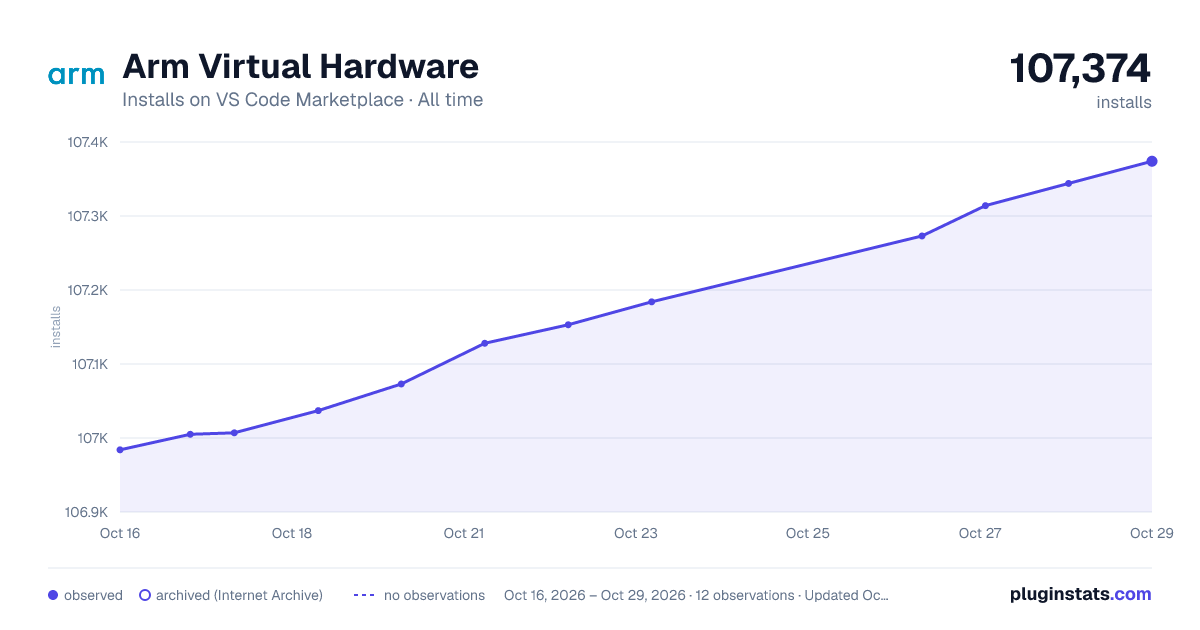1200x630 pixels.
Task: Click the 107K y-axis label
Action: [x=93, y=438]
